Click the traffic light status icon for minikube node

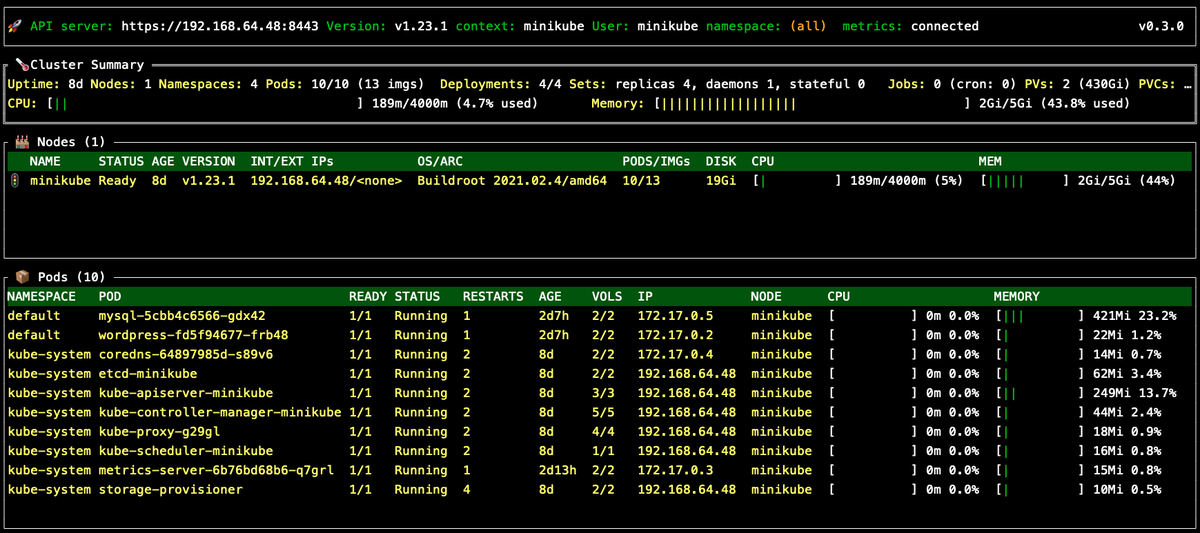point(15,181)
